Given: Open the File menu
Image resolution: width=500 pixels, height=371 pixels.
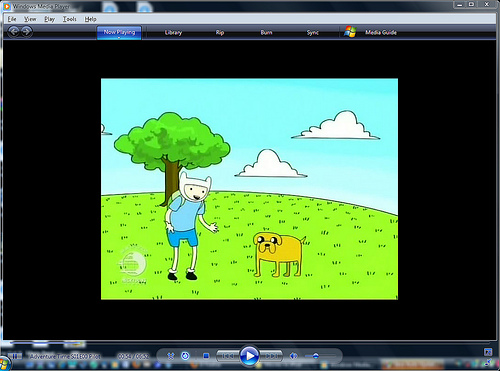Looking at the screenshot, I should pyautogui.click(x=12, y=19).
